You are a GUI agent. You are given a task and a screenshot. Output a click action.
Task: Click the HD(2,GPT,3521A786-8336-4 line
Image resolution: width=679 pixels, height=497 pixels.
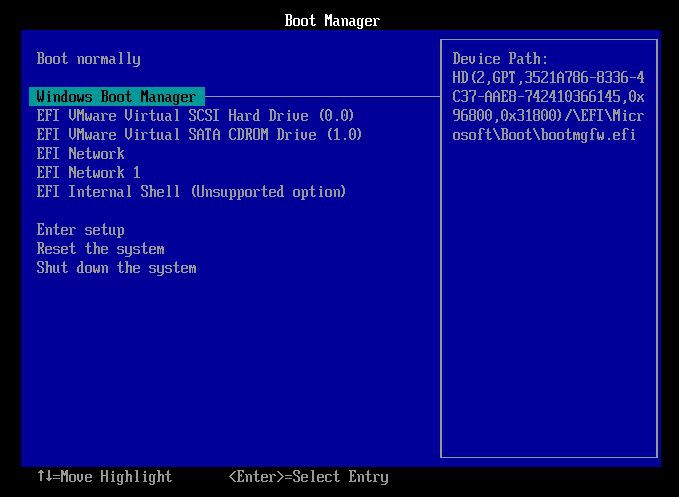548,77
